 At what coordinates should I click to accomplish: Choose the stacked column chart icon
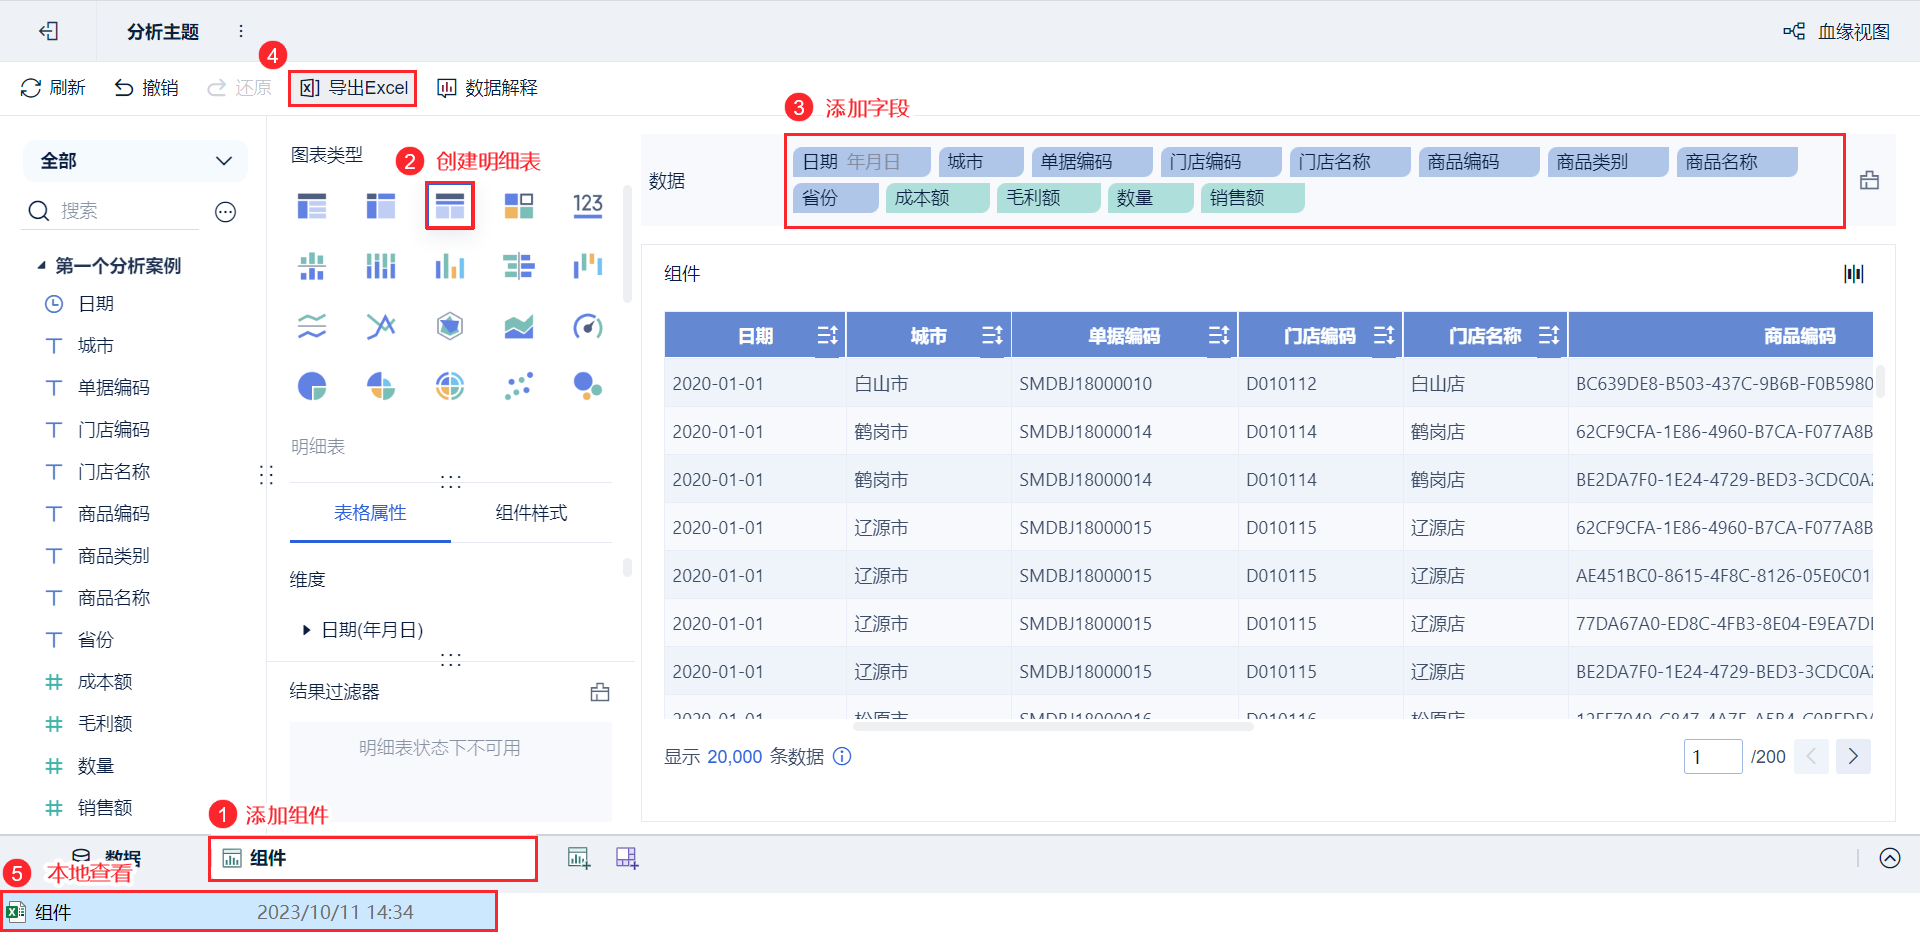(x=381, y=266)
